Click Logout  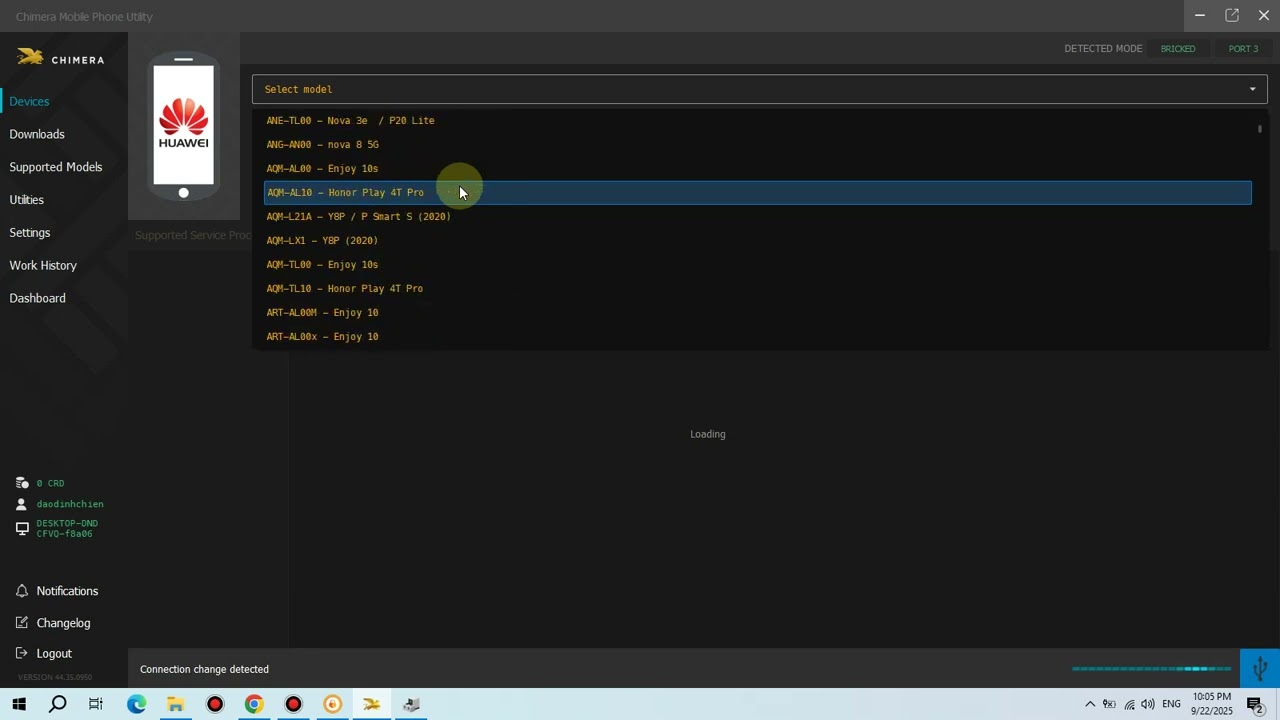coord(54,653)
